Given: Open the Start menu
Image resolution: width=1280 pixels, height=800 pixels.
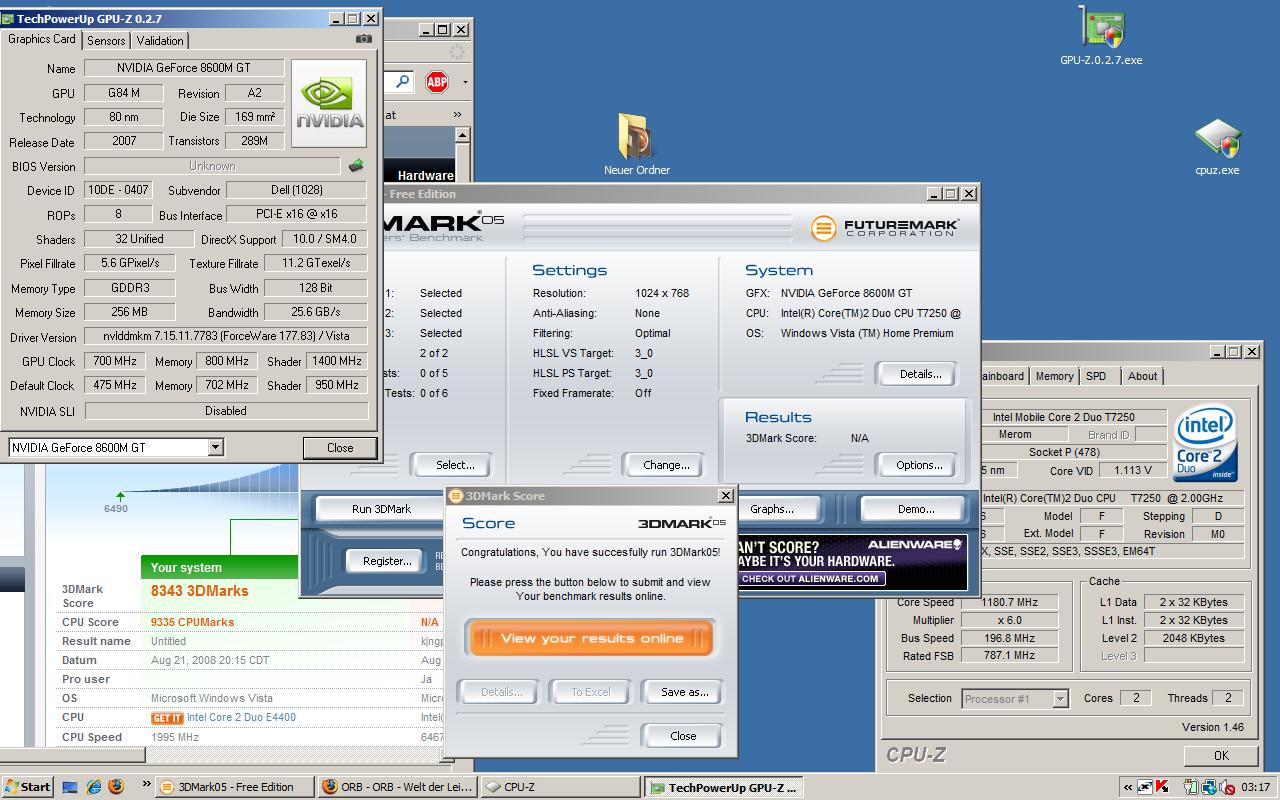Looking at the screenshot, I should [27, 786].
